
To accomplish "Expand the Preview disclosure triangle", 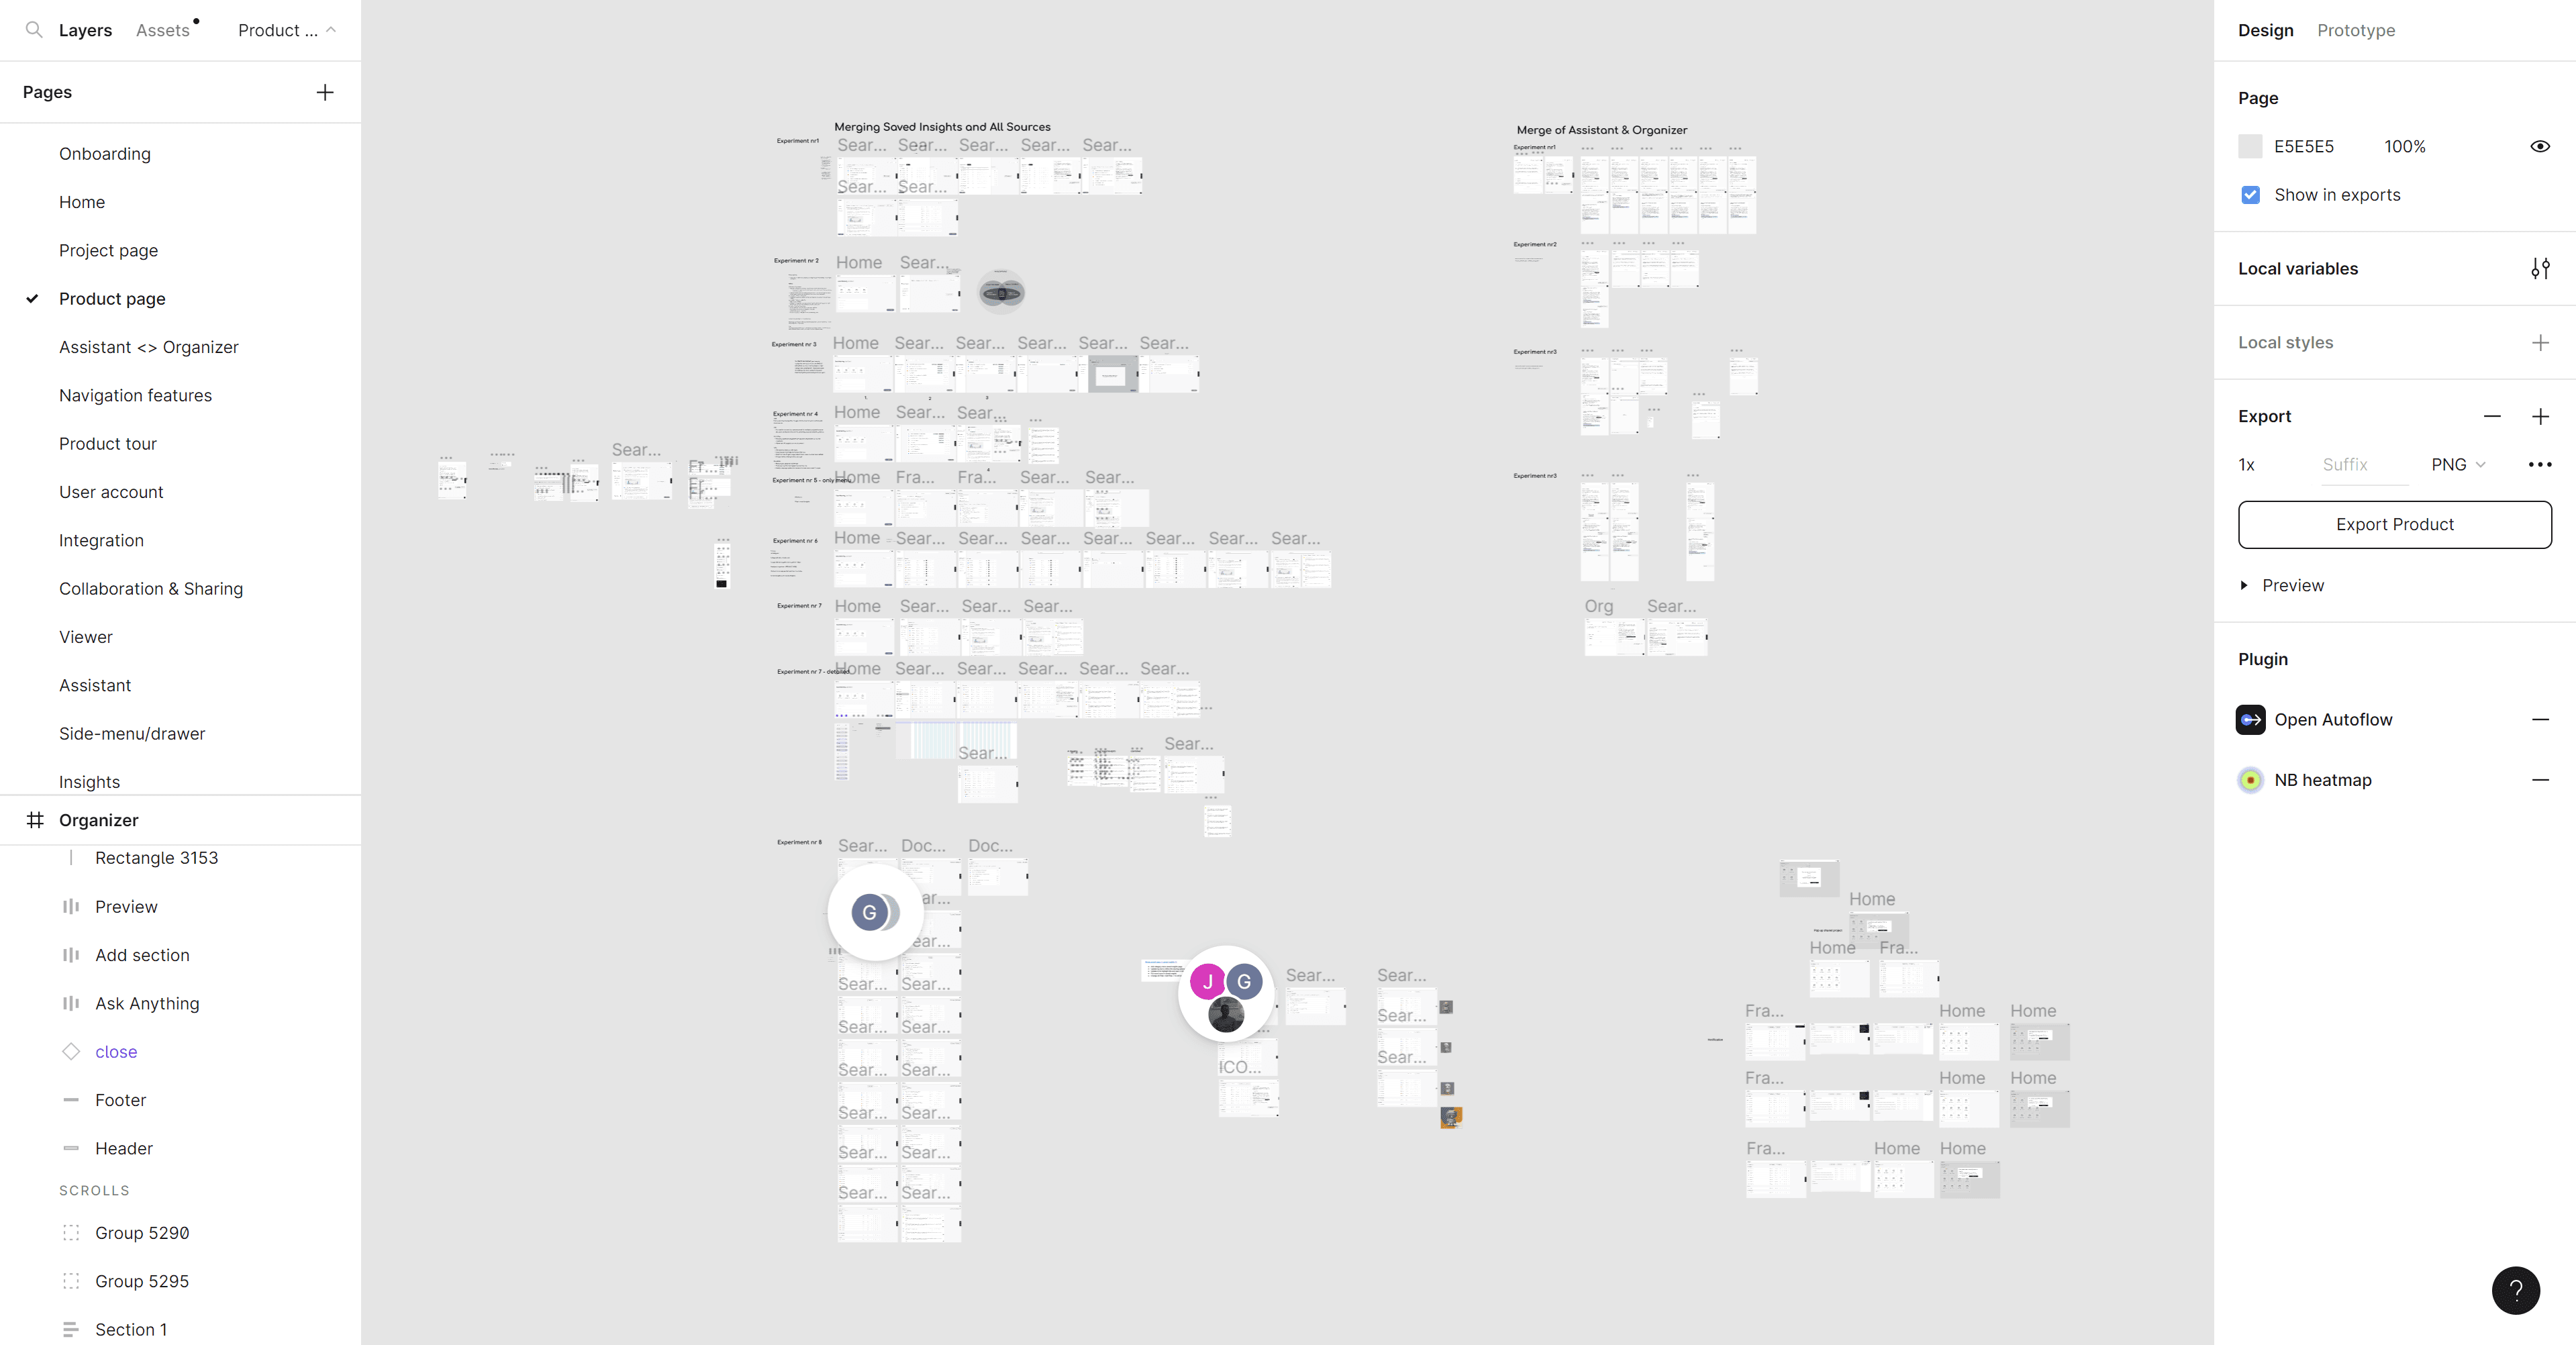I will pyautogui.click(x=2246, y=585).
